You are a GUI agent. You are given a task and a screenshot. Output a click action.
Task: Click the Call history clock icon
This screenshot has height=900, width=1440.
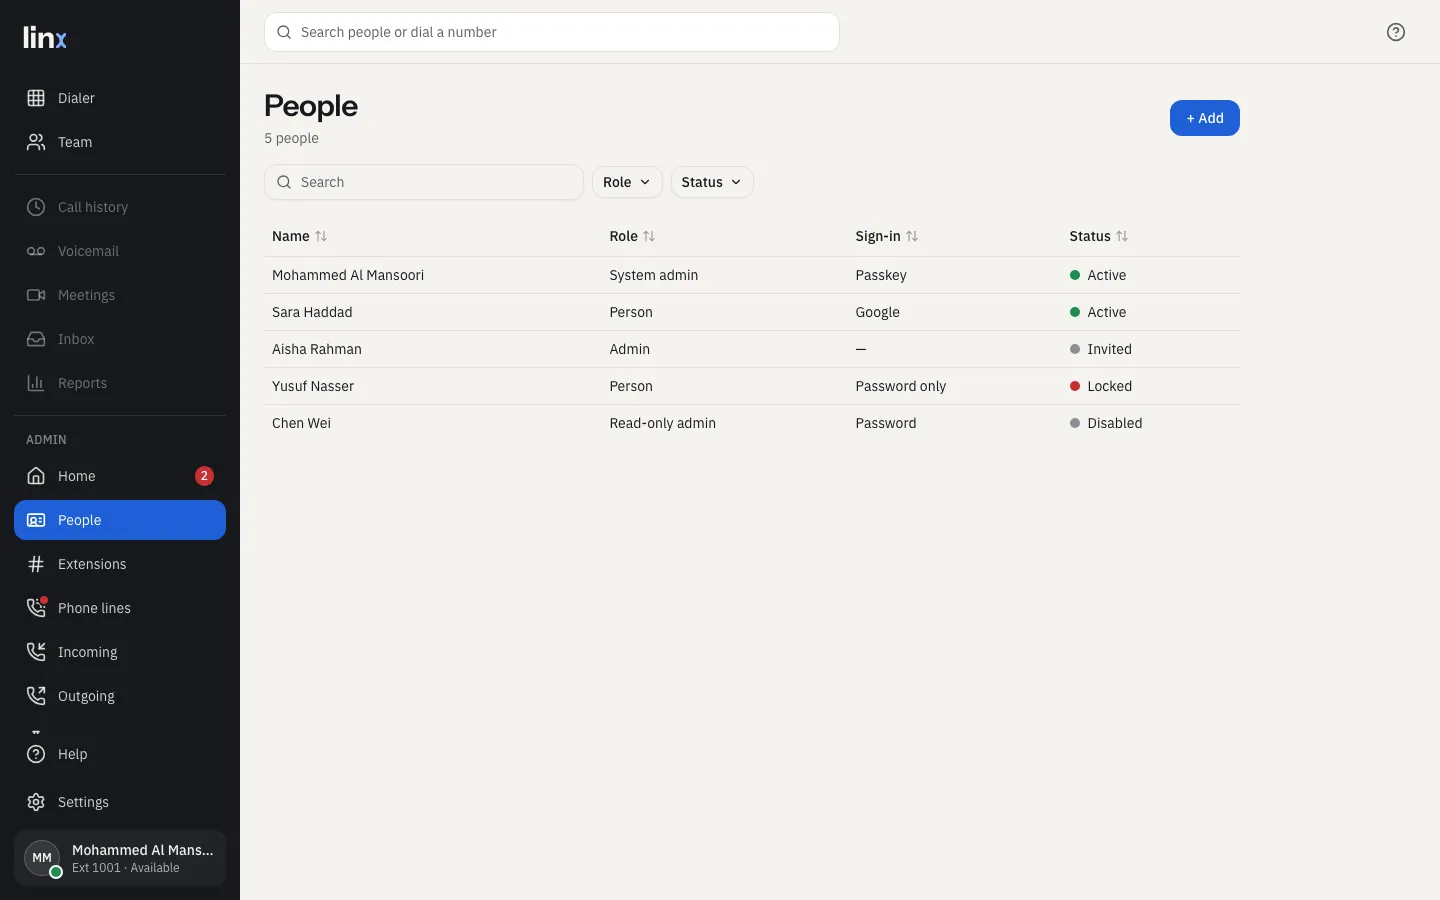click(36, 207)
